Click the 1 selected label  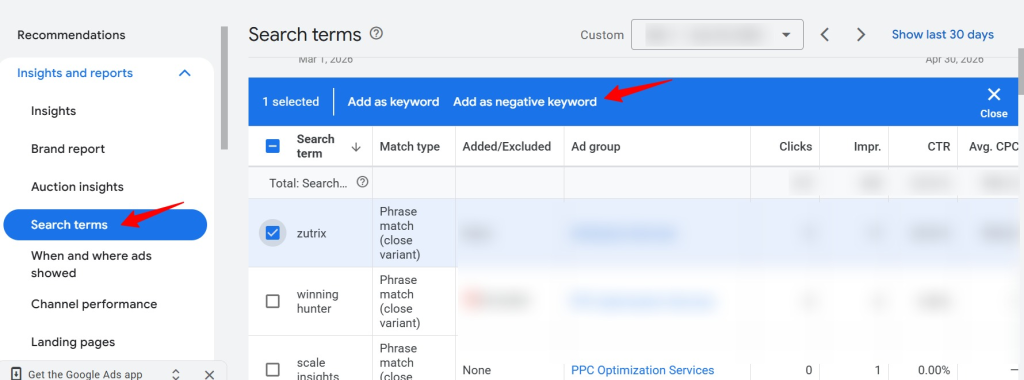[x=291, y=102]
